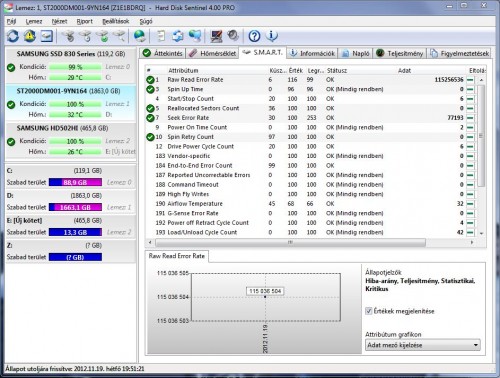
Task: Select the SAMSUNG SSD 830 Series disk
Action: coord(71,65)
